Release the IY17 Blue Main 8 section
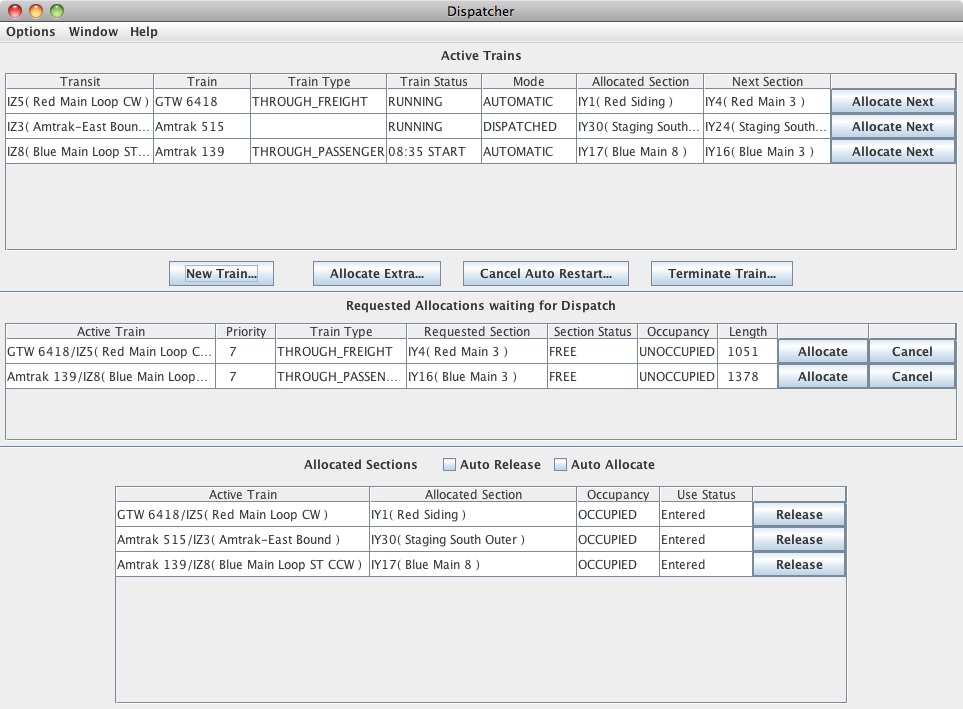963x709 pixels. (798, 565)
